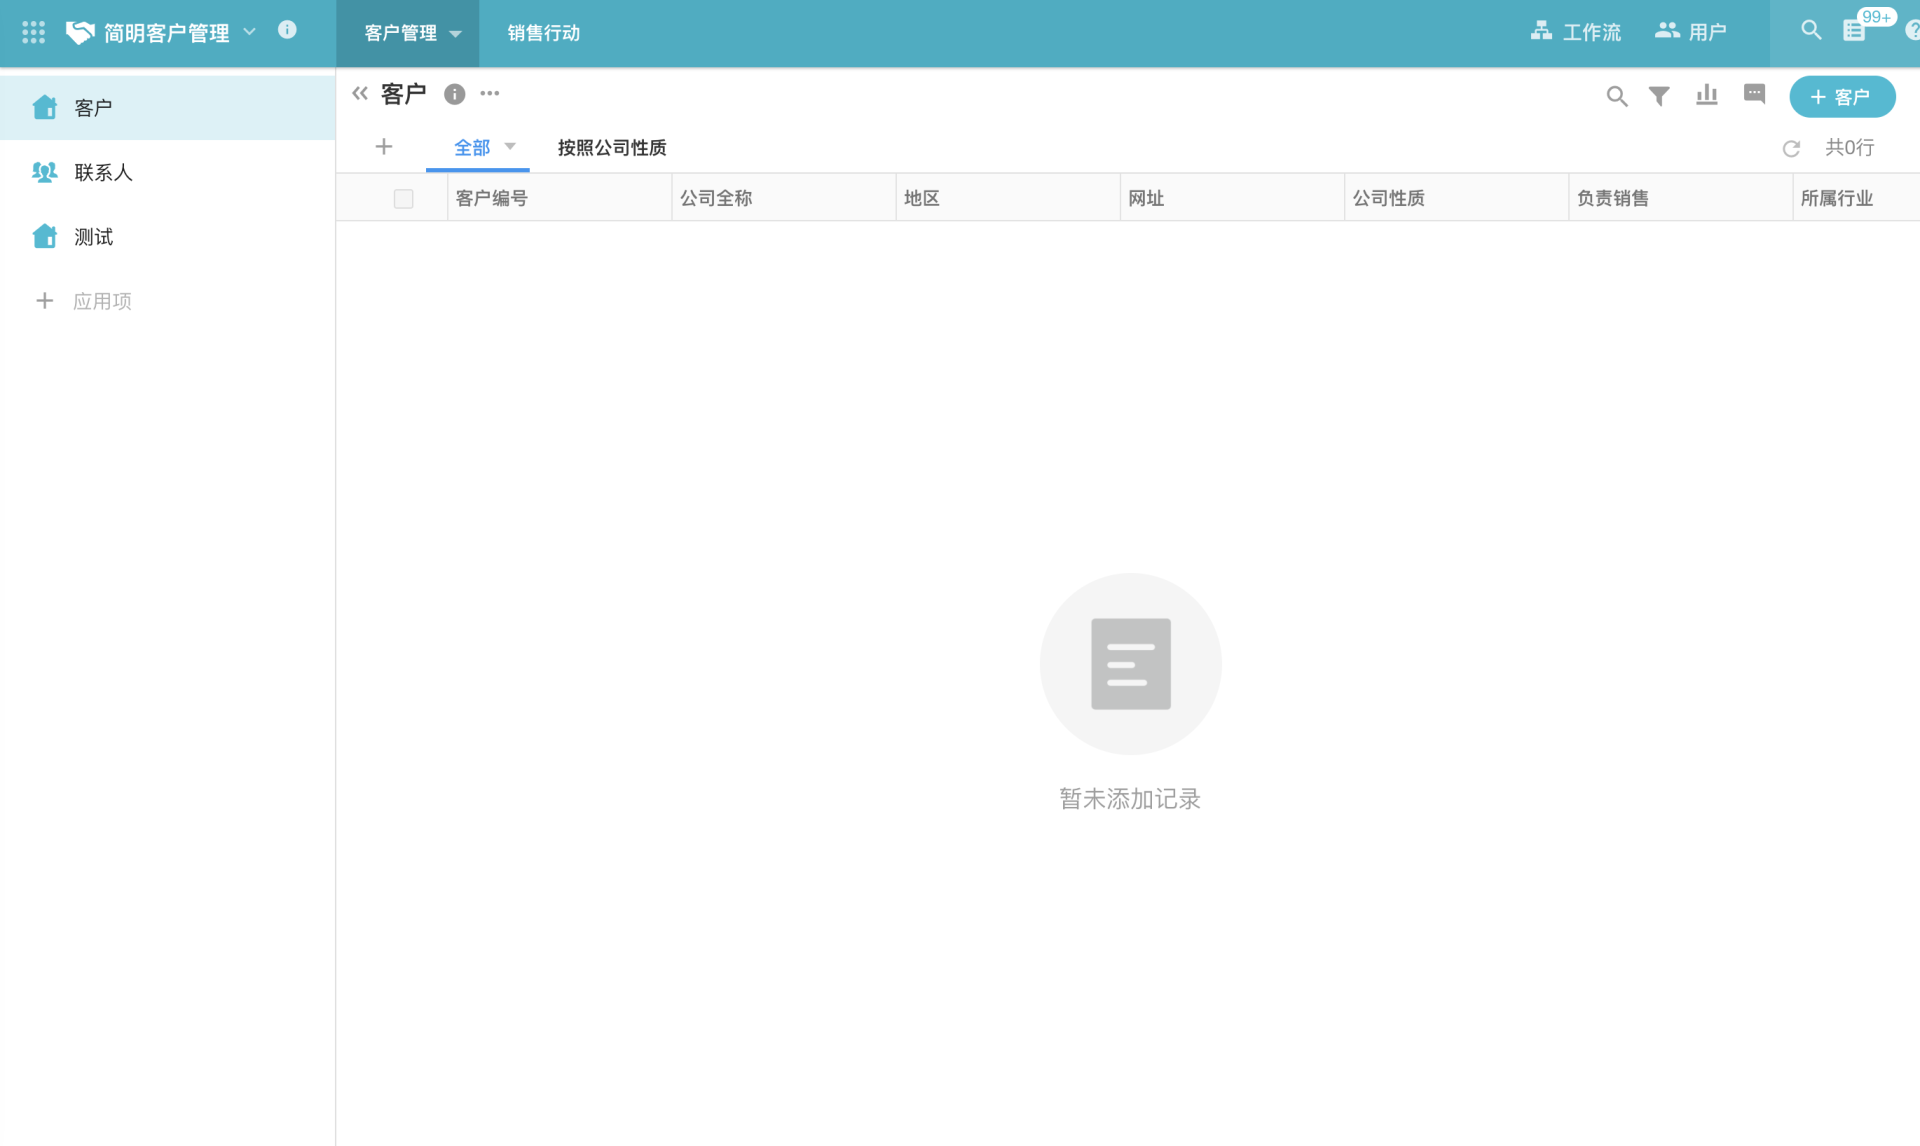1920x1146 pixels.
Task: Click the + 客户 add button
Action: (x=1842, y=97)
